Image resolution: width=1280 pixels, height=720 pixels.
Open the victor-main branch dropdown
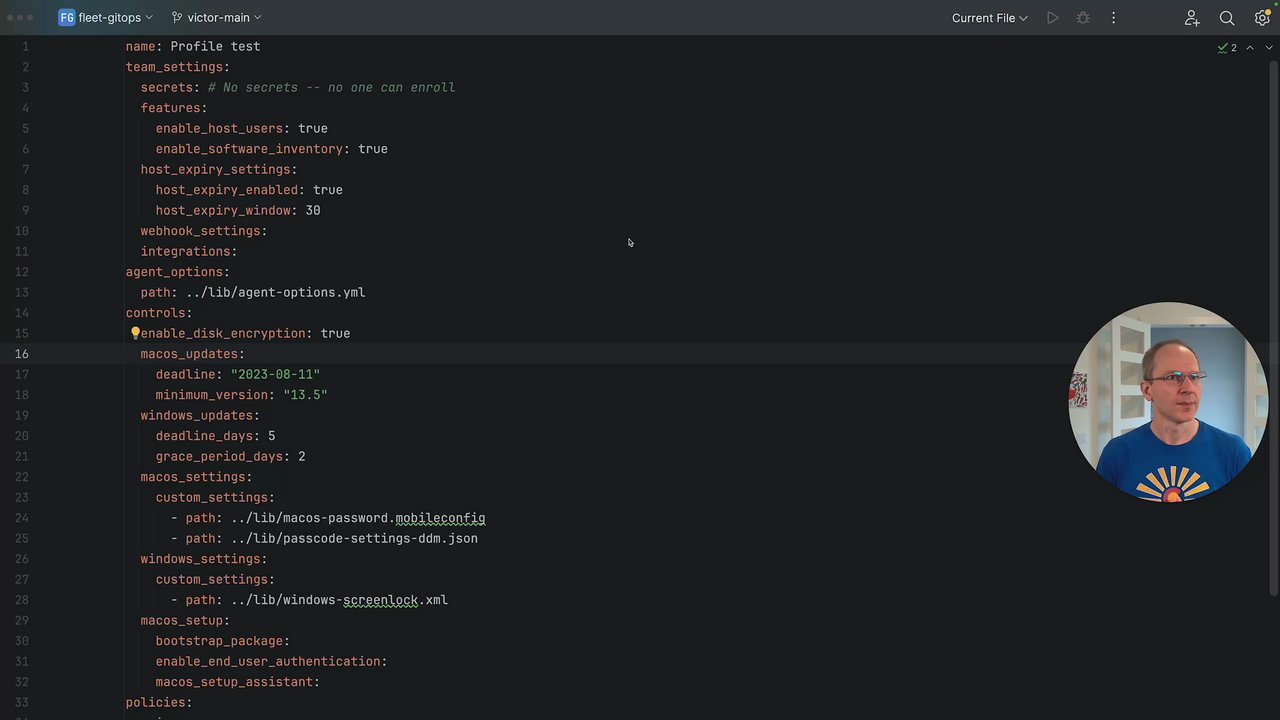click(x=217, y=18)
